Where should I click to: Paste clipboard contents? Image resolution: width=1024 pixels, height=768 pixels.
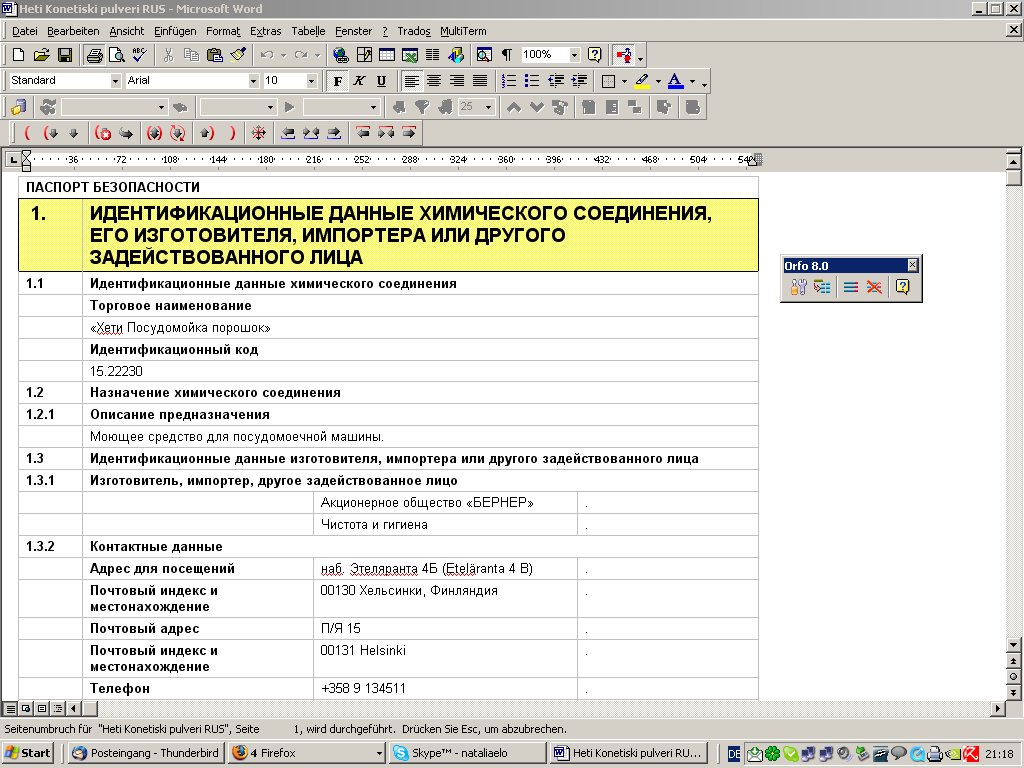click(x=214, y=55)
